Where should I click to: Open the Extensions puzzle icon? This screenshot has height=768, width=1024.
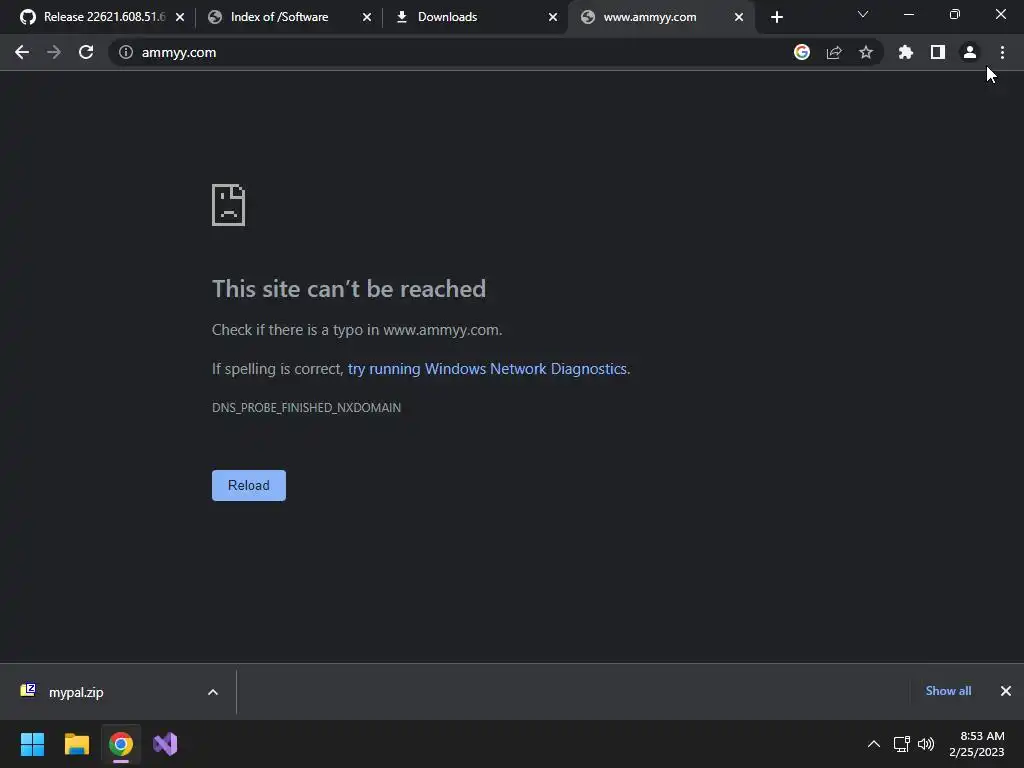[905, 52]
